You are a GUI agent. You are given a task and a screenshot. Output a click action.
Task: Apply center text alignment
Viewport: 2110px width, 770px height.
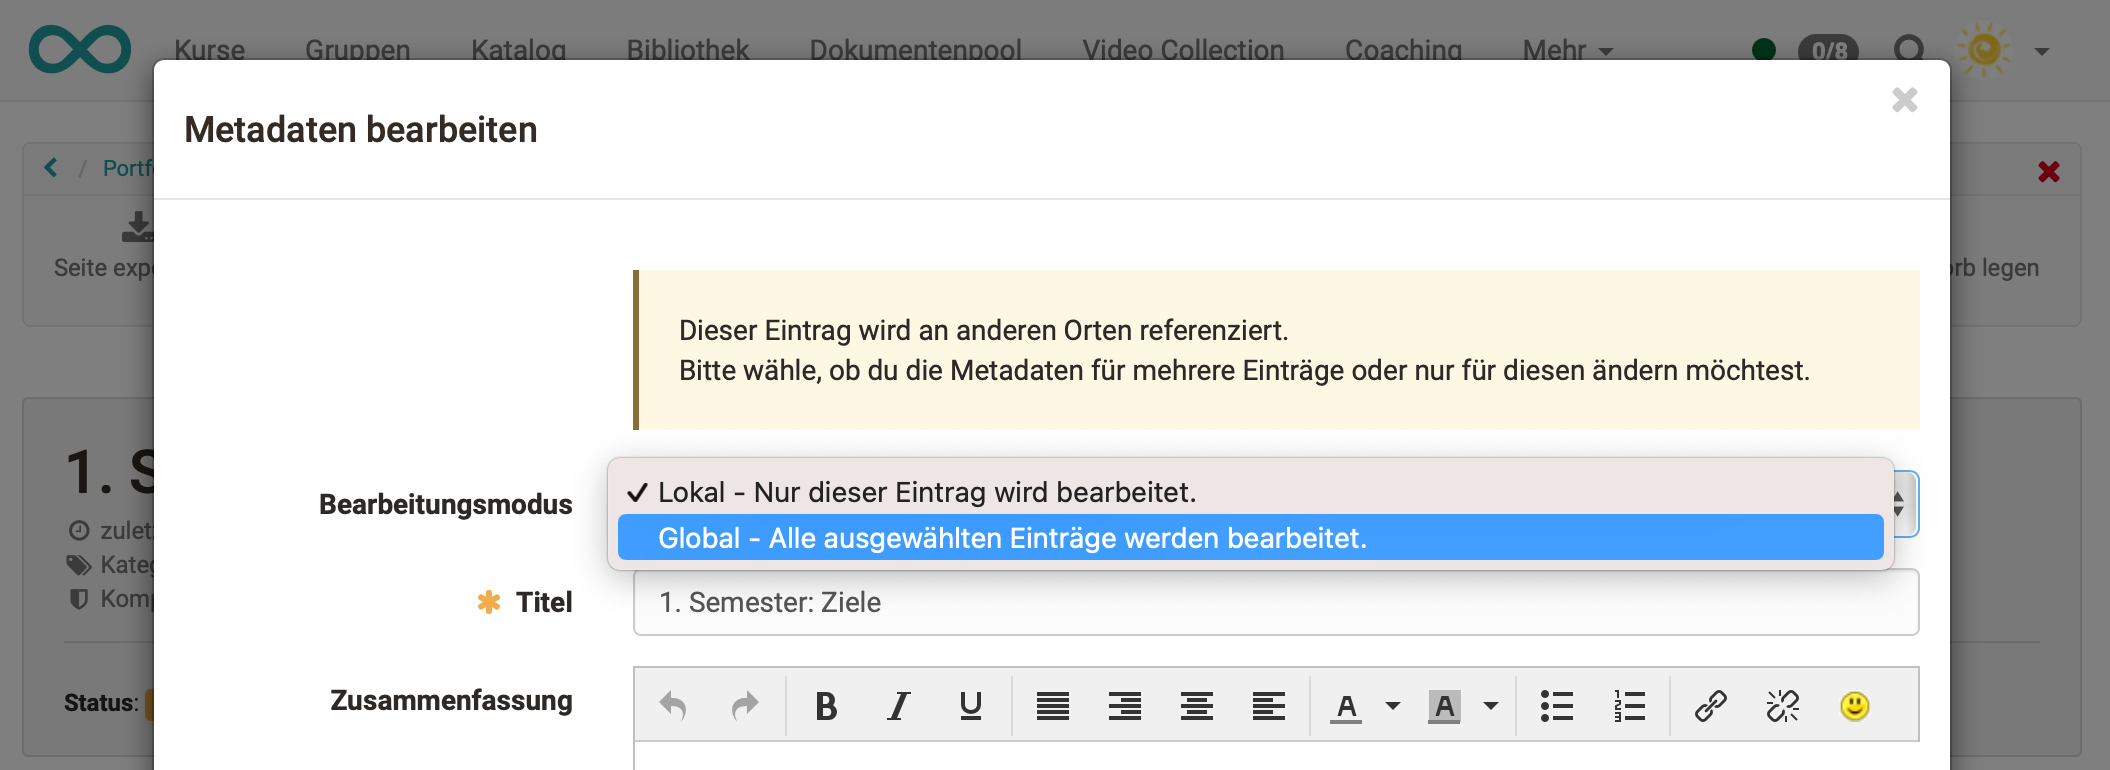pyautogui.click(x=1196, y=706)
